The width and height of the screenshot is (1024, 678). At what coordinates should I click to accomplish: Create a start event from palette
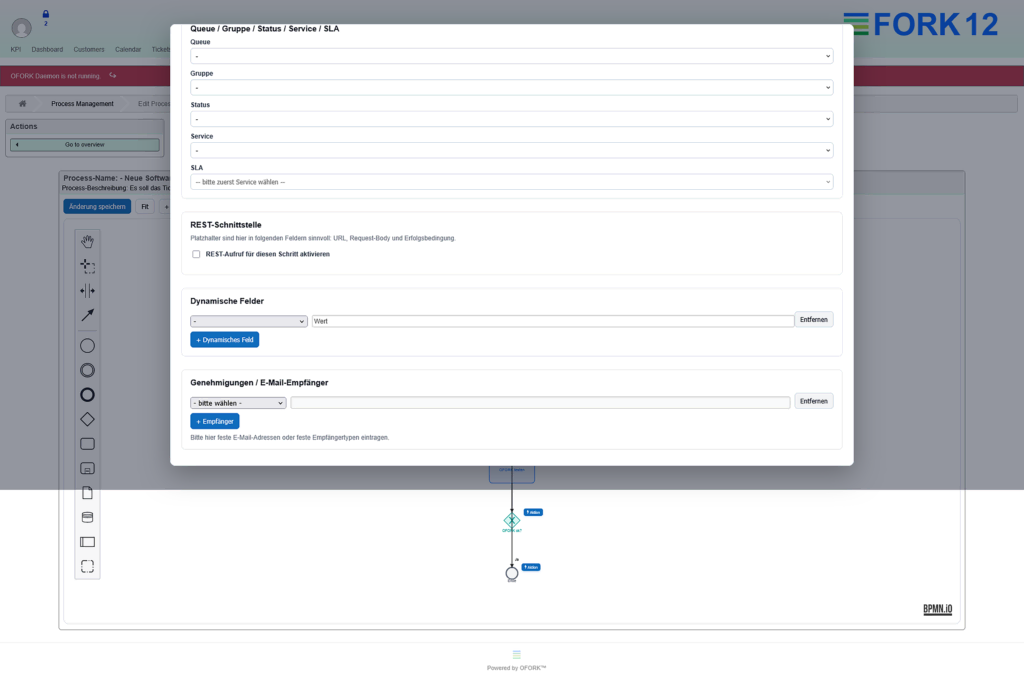(87, 346)
